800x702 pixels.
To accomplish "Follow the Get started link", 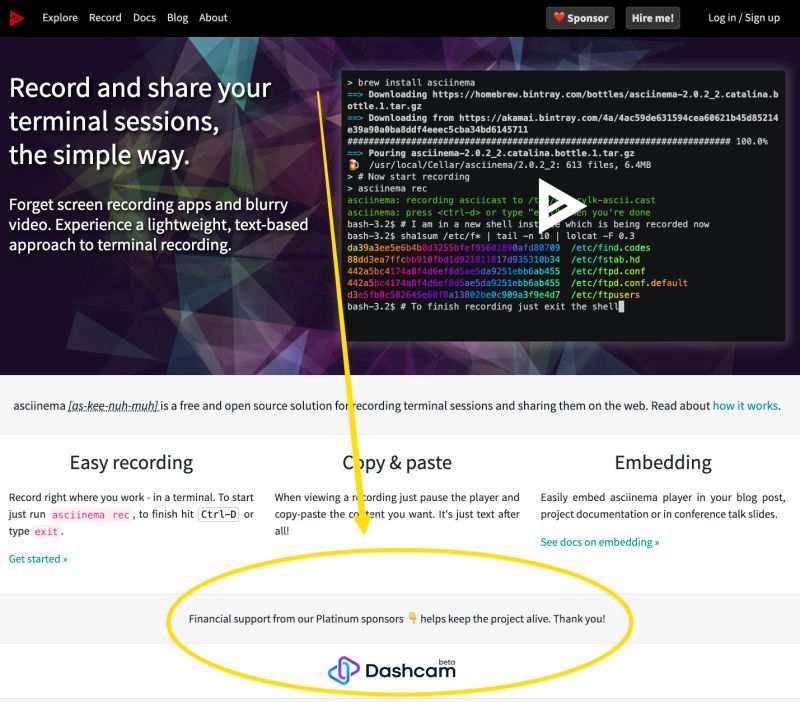I will point(38,559).
